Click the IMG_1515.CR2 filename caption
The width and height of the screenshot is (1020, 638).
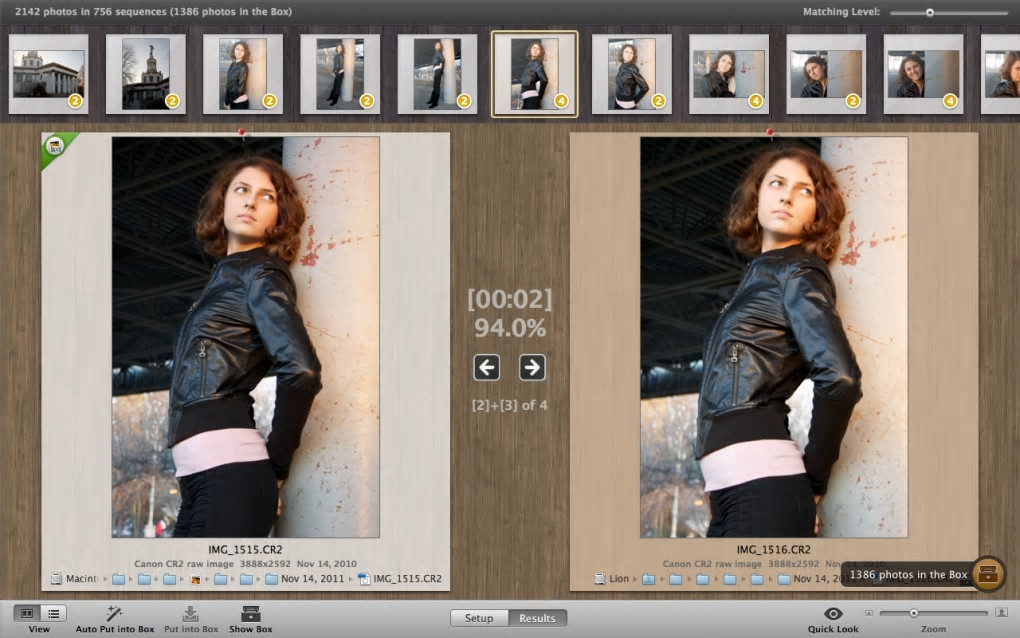pyautogui.click(x=245, y=550)
